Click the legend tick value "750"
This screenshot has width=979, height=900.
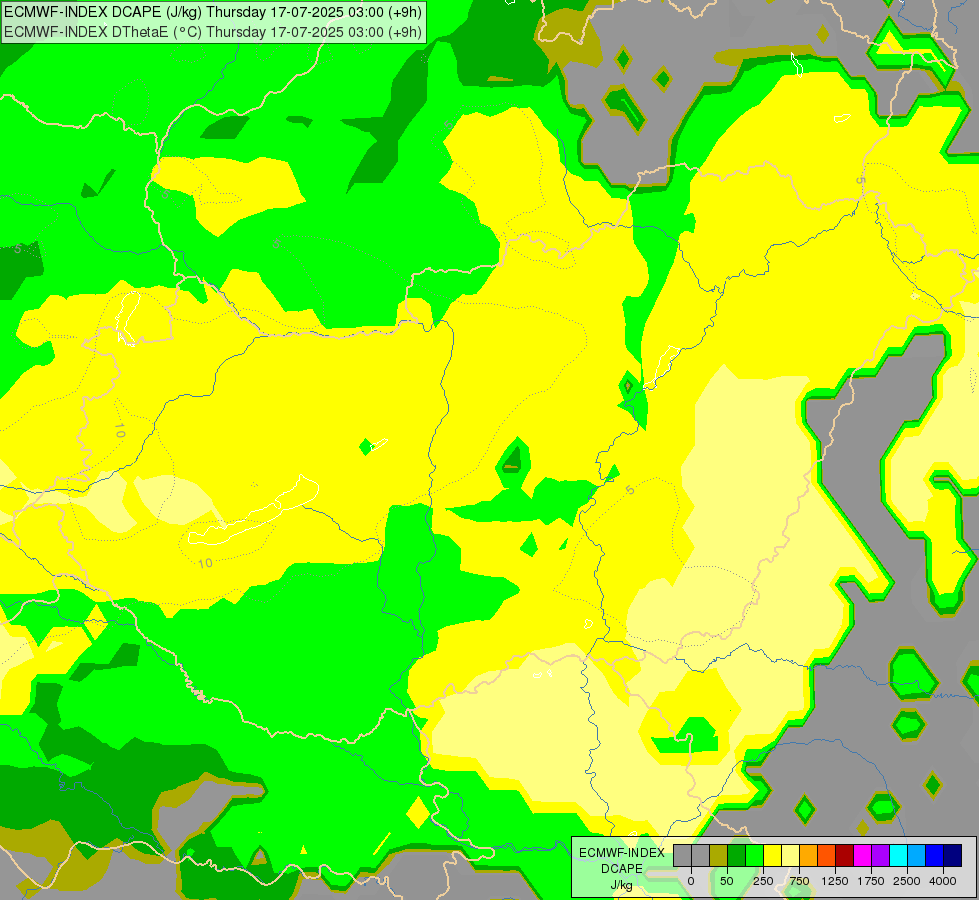click(799, 881)
